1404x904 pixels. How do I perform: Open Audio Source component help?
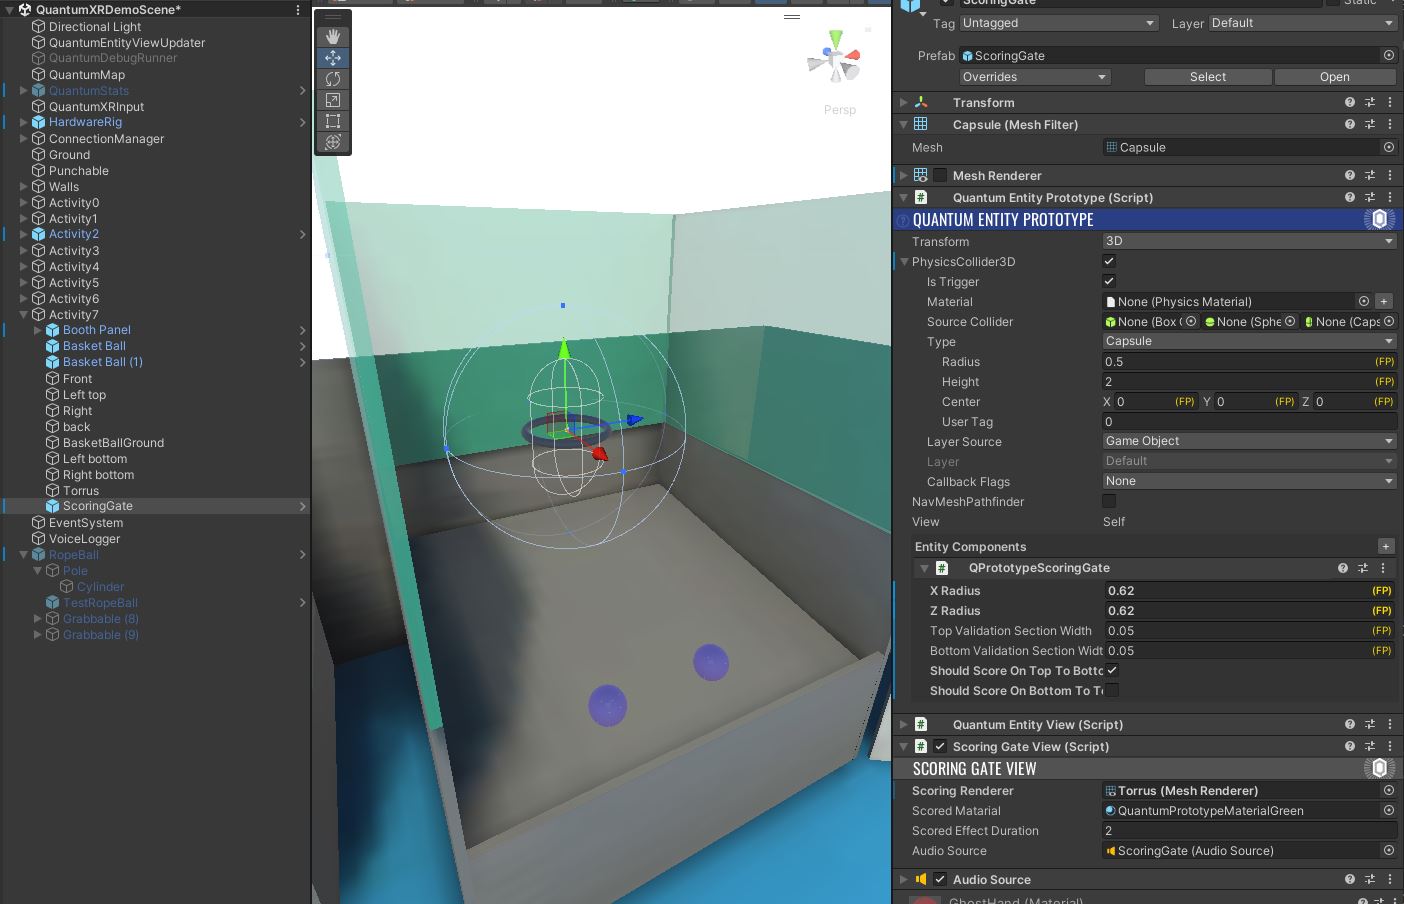[x=1350, y=879]
